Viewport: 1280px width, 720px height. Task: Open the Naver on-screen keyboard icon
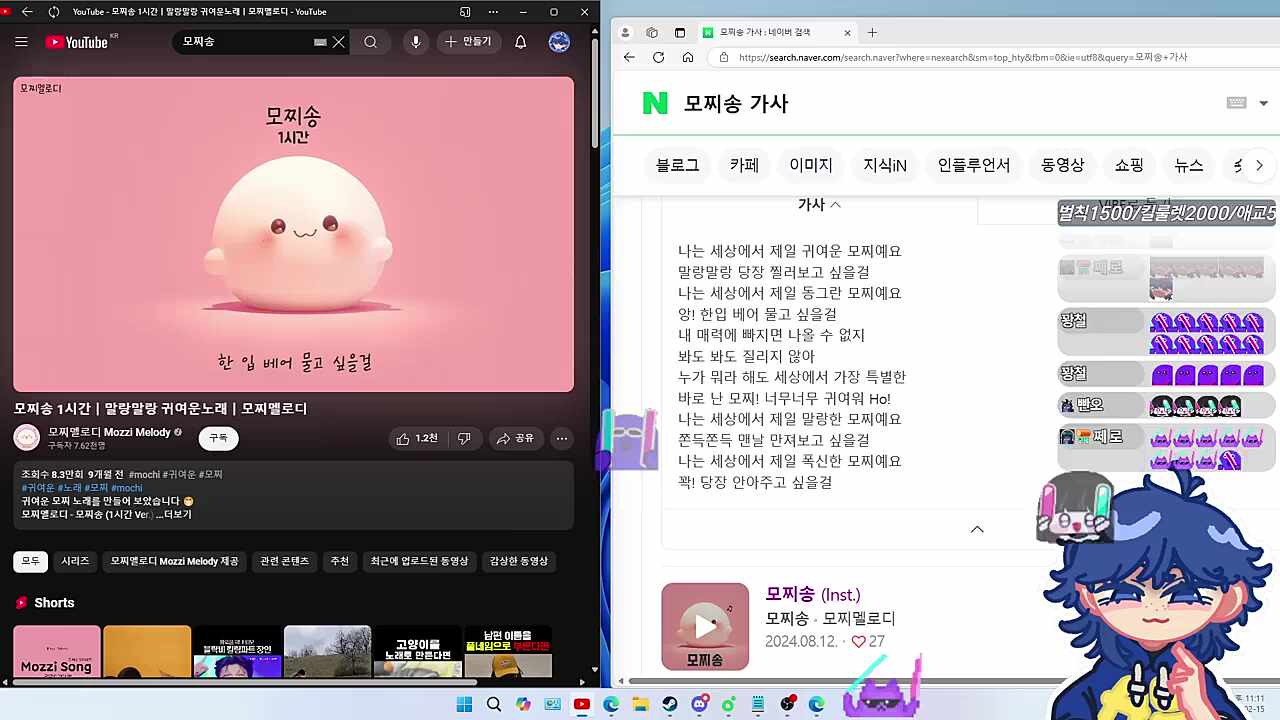(x=1237, y=103)
